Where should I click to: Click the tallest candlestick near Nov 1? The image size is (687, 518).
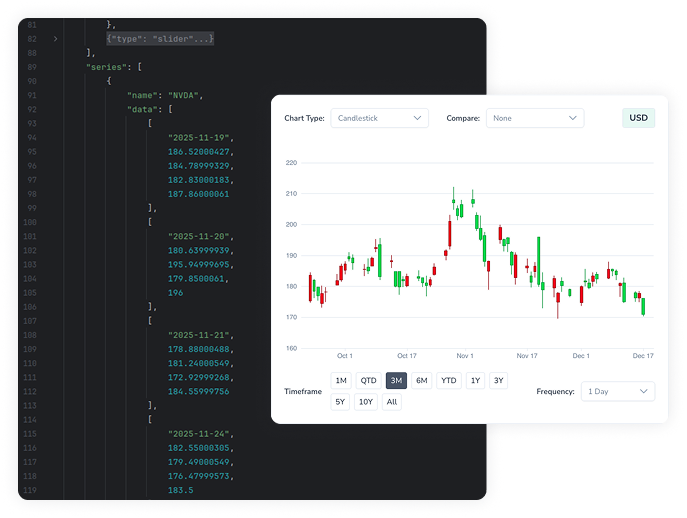click(x=450, y=235)
